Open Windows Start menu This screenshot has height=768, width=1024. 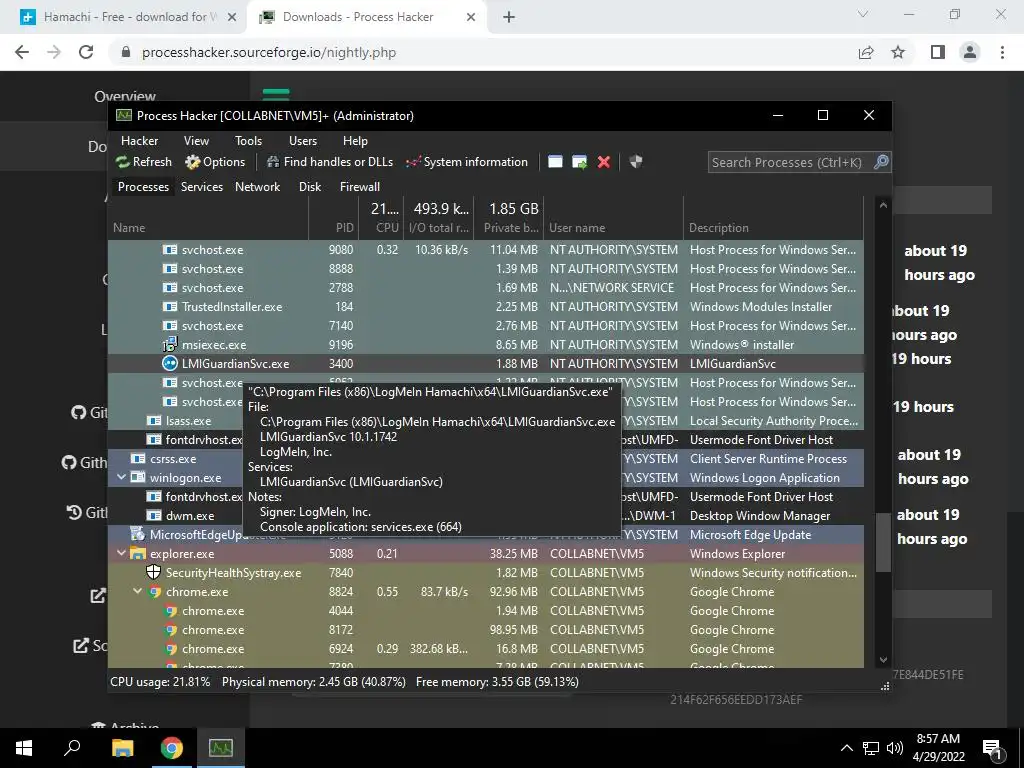click(x=24, y=748)
